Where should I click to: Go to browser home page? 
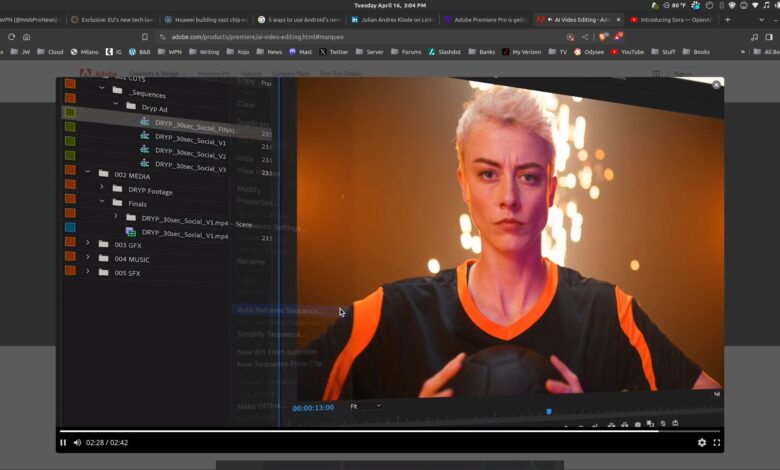coord(26,37)
